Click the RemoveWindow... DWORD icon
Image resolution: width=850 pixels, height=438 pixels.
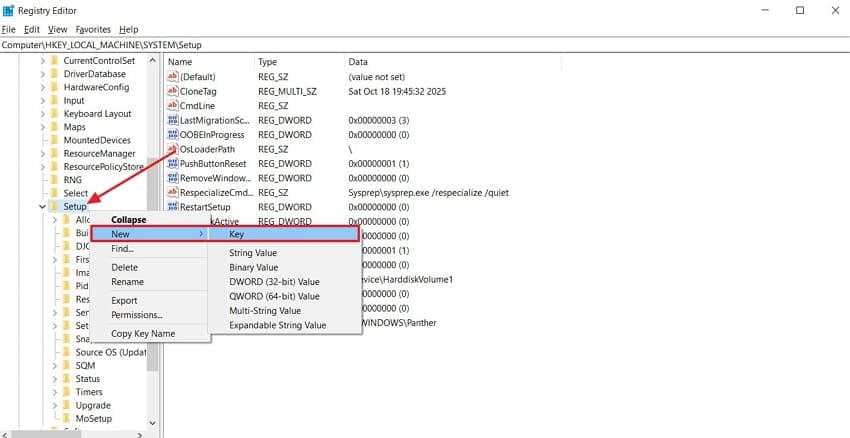(x=173, y=178)
